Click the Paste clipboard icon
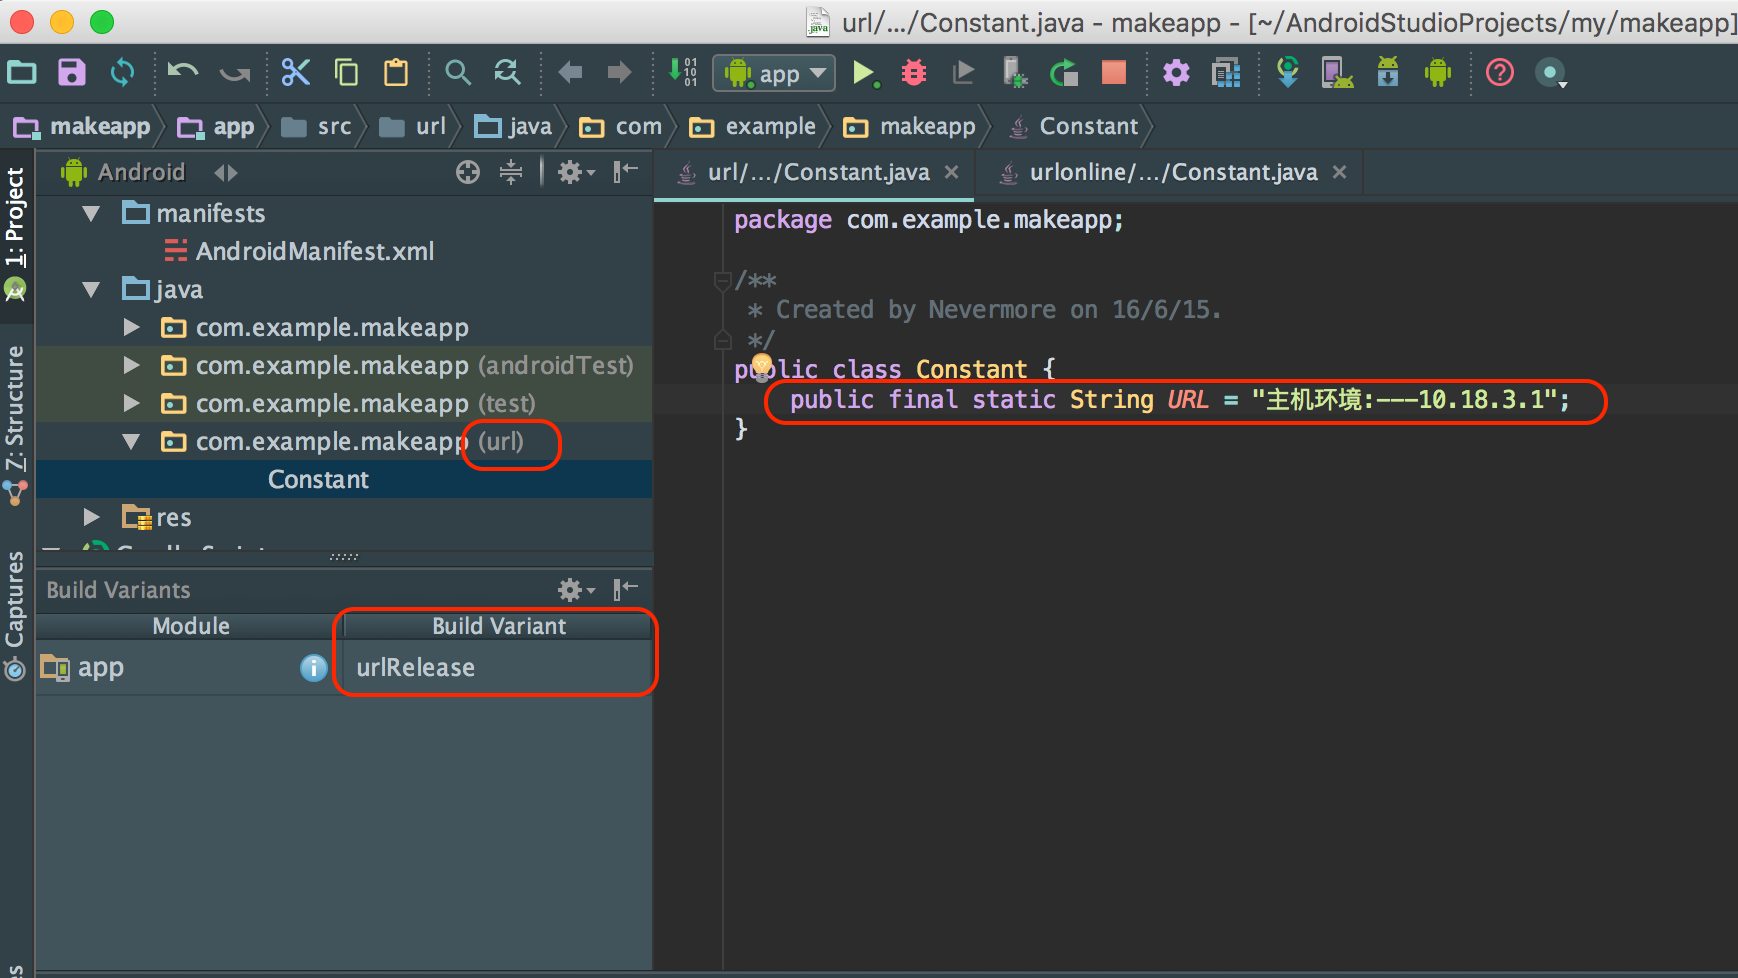1738x978 pixels. tap(396, 72)
